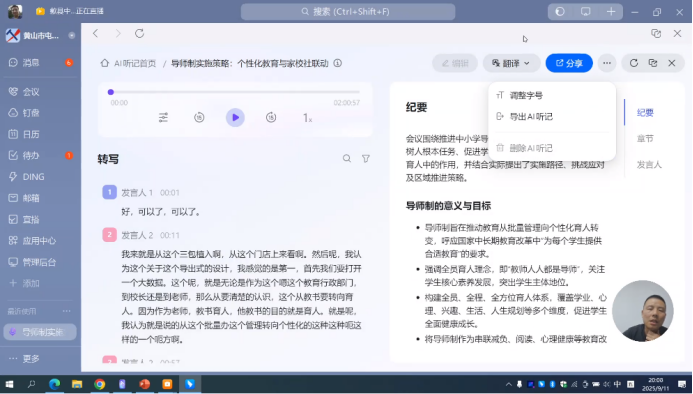
Task: Click the 发言人 2 avatar badge
Action: (x=110, y=235)
